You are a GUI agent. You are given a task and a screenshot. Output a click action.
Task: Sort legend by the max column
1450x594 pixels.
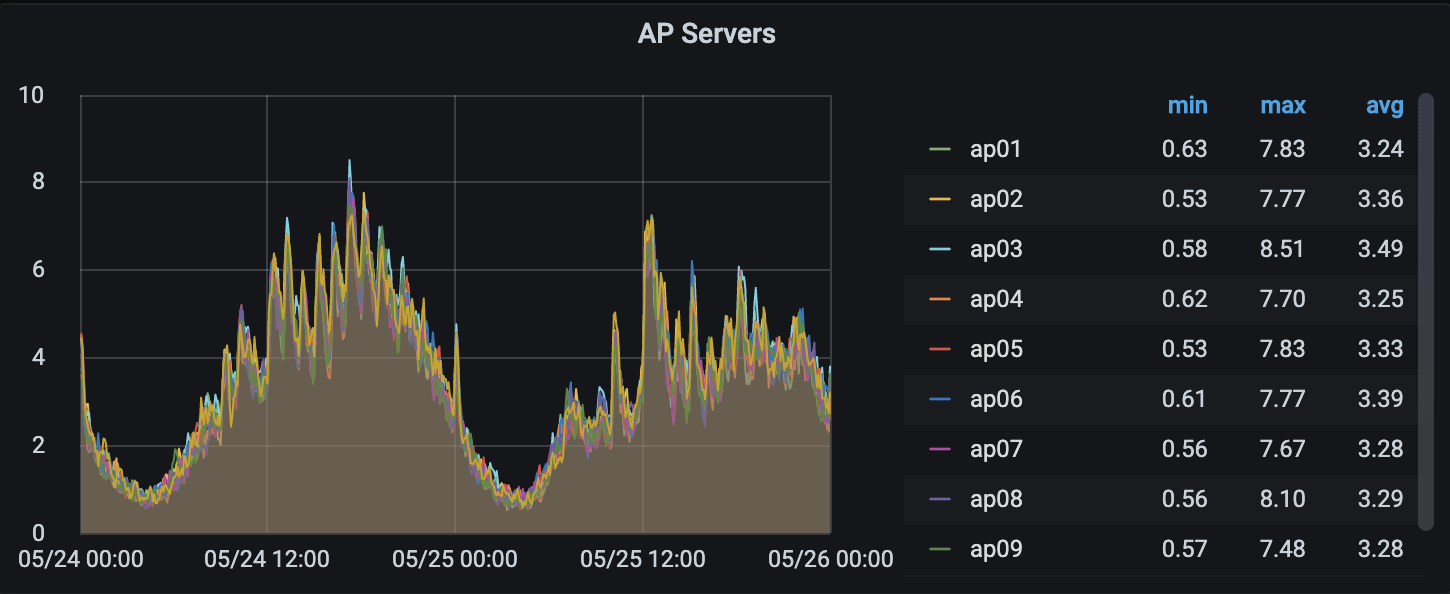[1282, 105]
